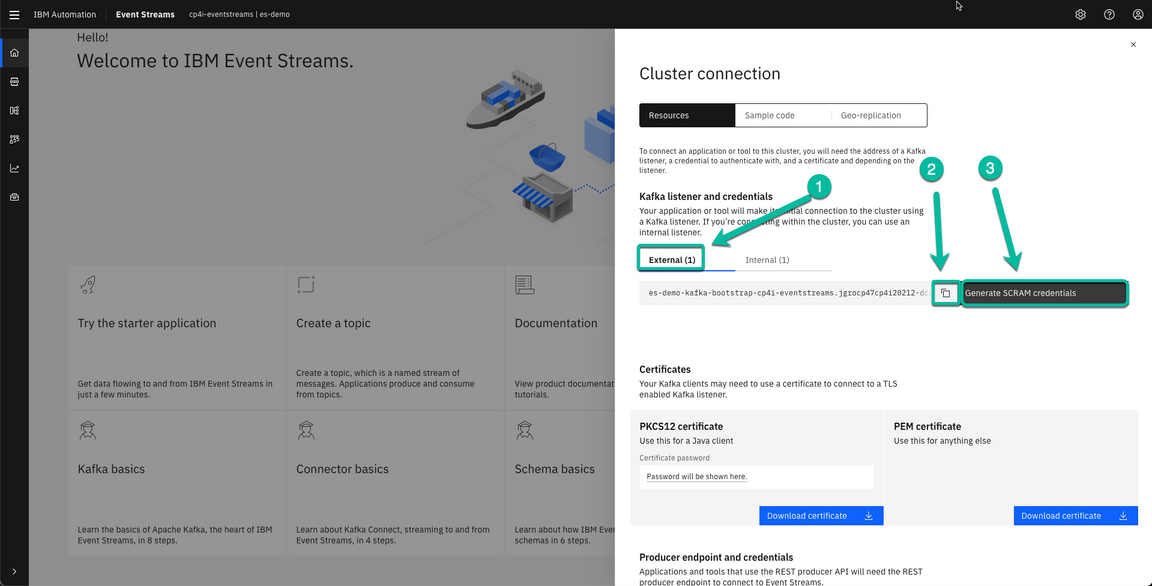Click the Certificate password field
Image resolution: width=1152 pixels, height=586 pixels.
(x=756, y=477)
